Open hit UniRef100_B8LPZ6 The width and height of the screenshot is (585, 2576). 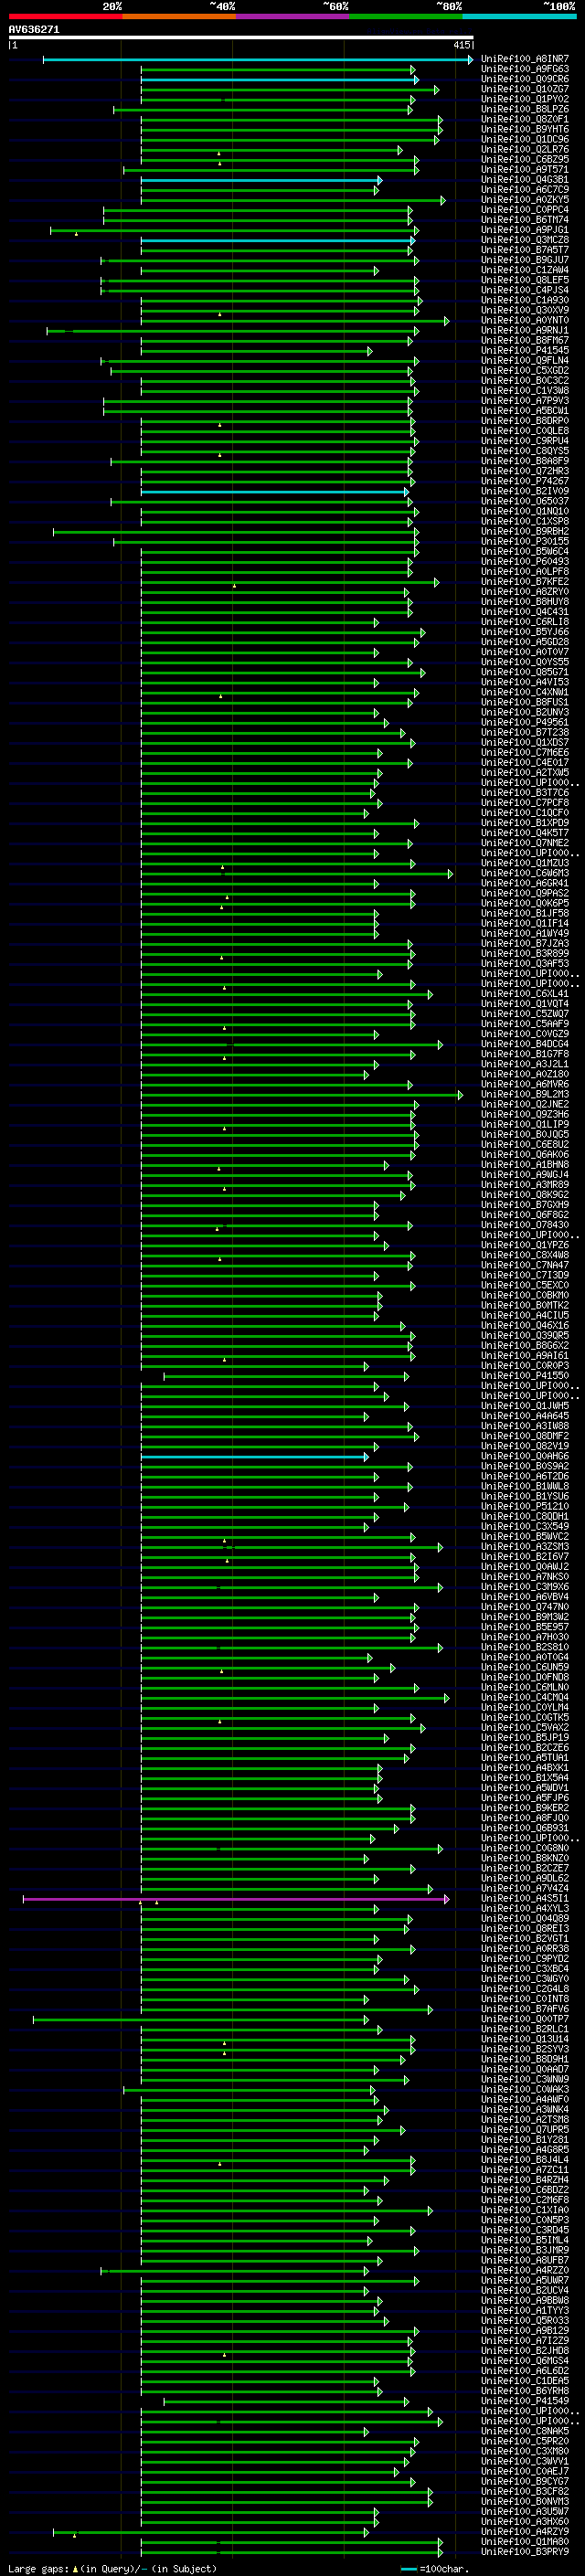(x=524, y=109)
